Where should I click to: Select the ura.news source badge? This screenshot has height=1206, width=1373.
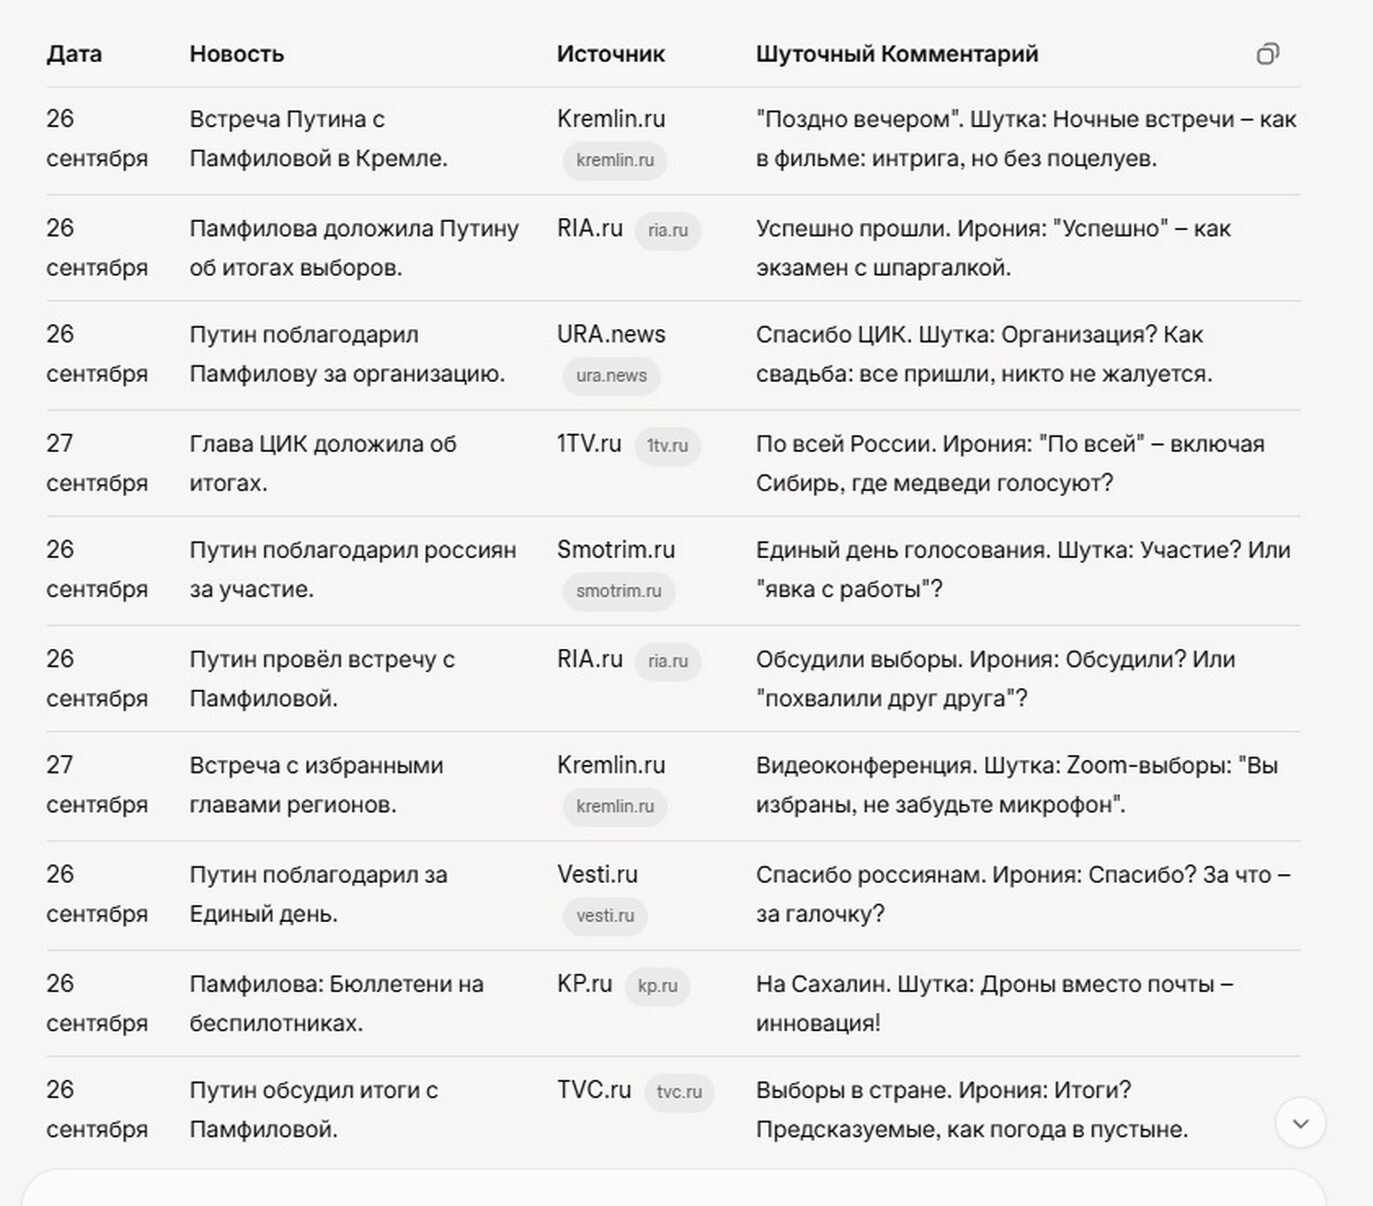coord(611,376)
